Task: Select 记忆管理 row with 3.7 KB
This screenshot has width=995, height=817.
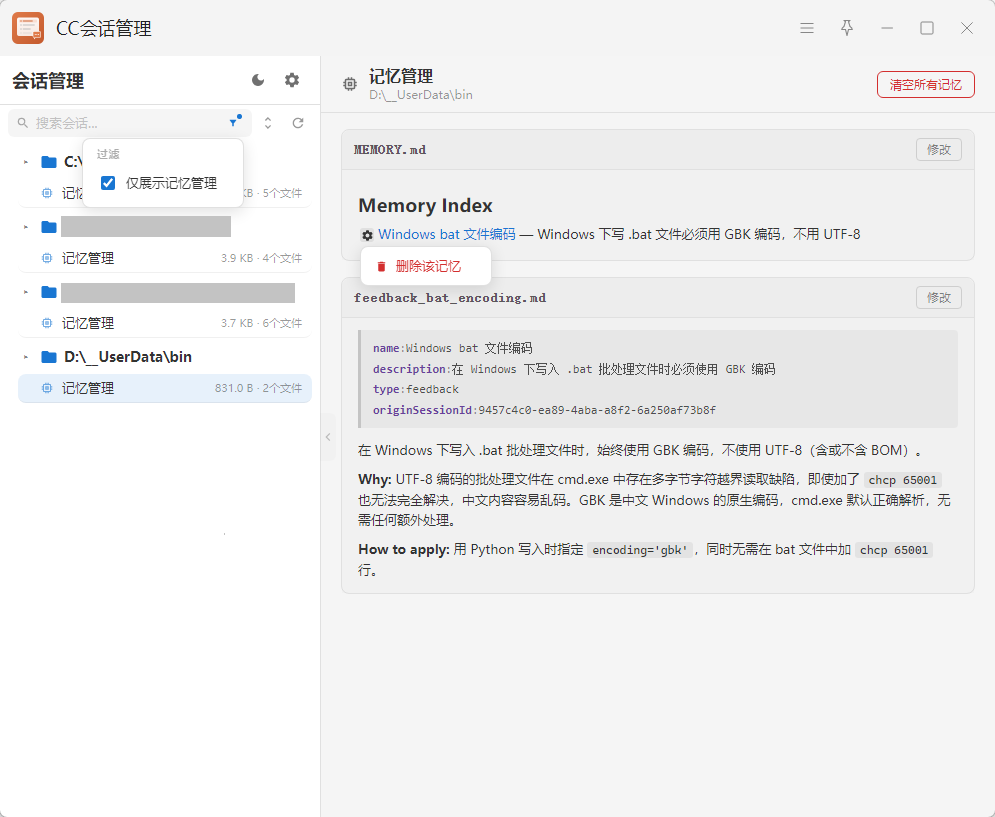Action: 165,323
